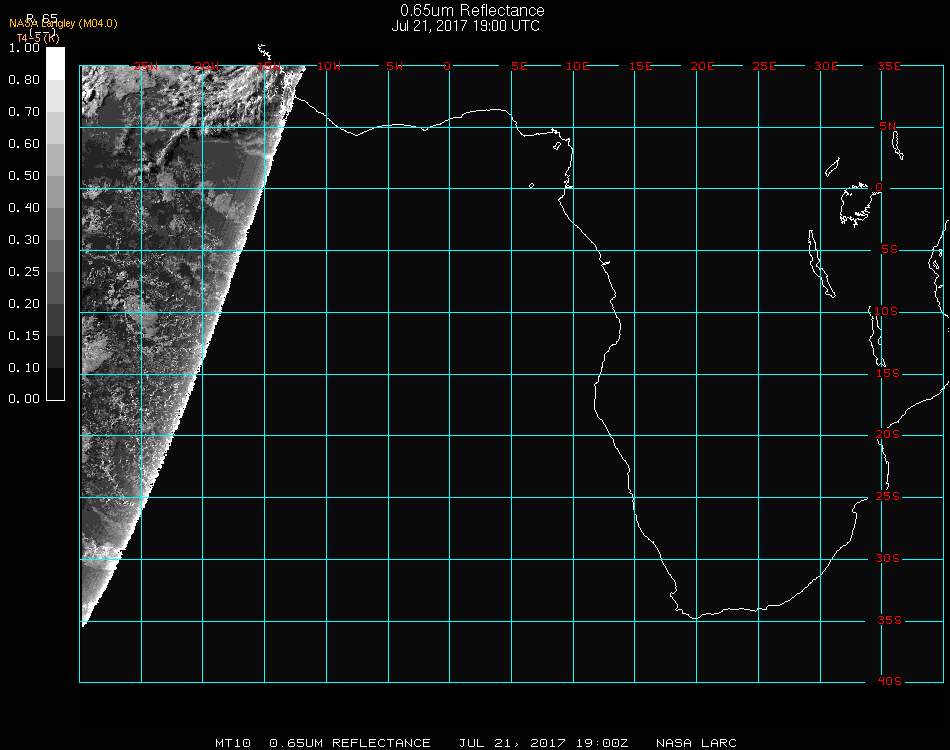Click the 15W longitude label
950x750 pixels.
pyautogui.click(x=269, y=66)
